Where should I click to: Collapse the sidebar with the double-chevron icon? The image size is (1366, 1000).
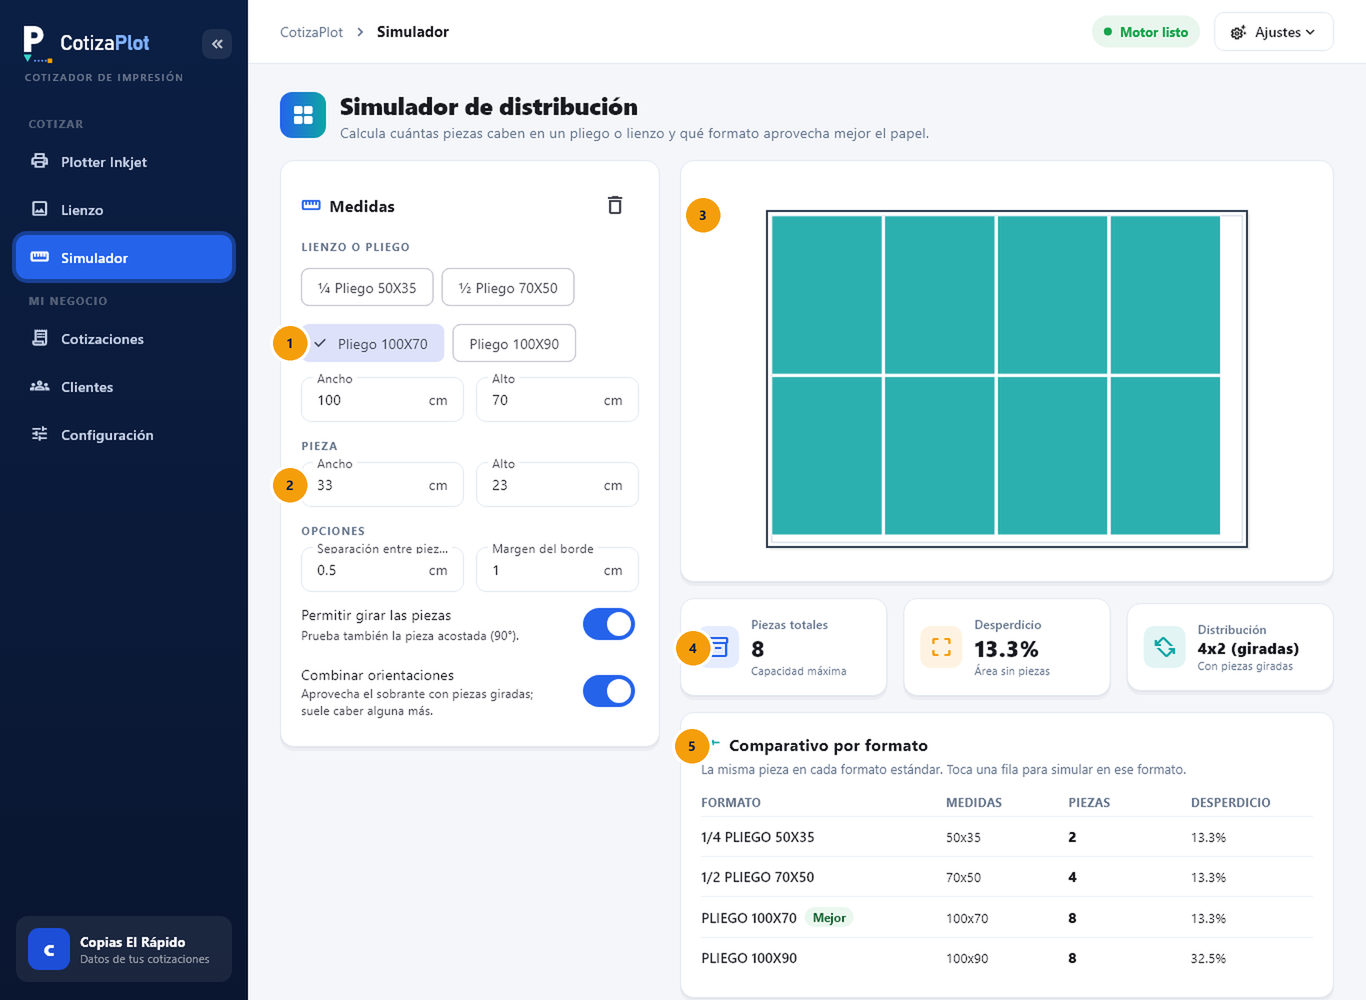click(217, 44)
